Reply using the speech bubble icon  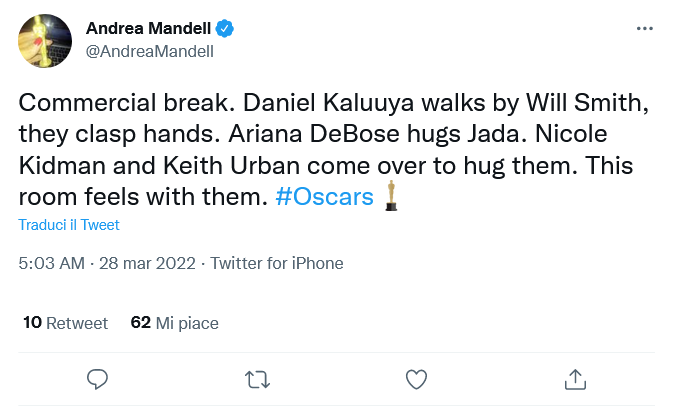97,379
